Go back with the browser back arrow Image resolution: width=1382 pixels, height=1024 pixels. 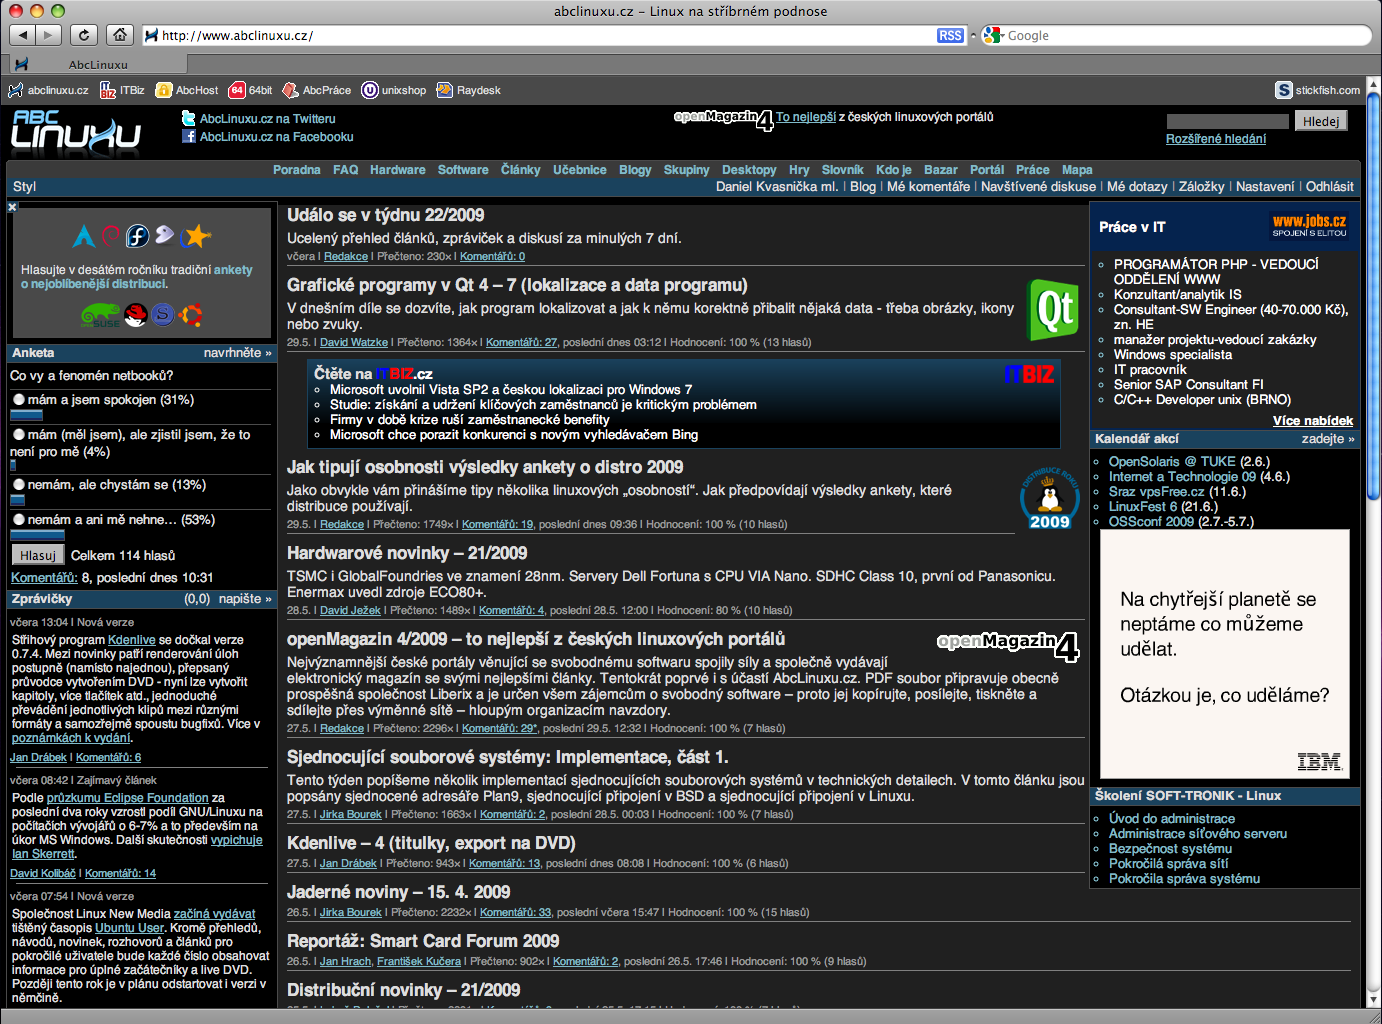click(23, 35)
